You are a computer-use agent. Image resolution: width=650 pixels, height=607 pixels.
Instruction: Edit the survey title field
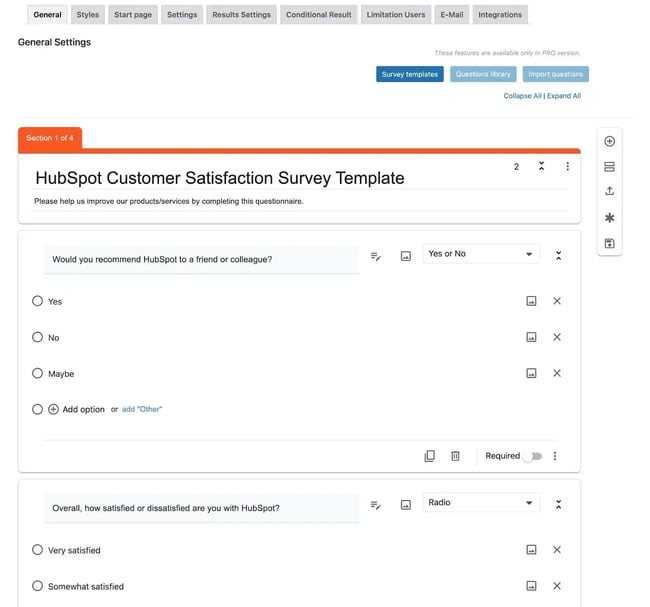[x=299, y=178]
